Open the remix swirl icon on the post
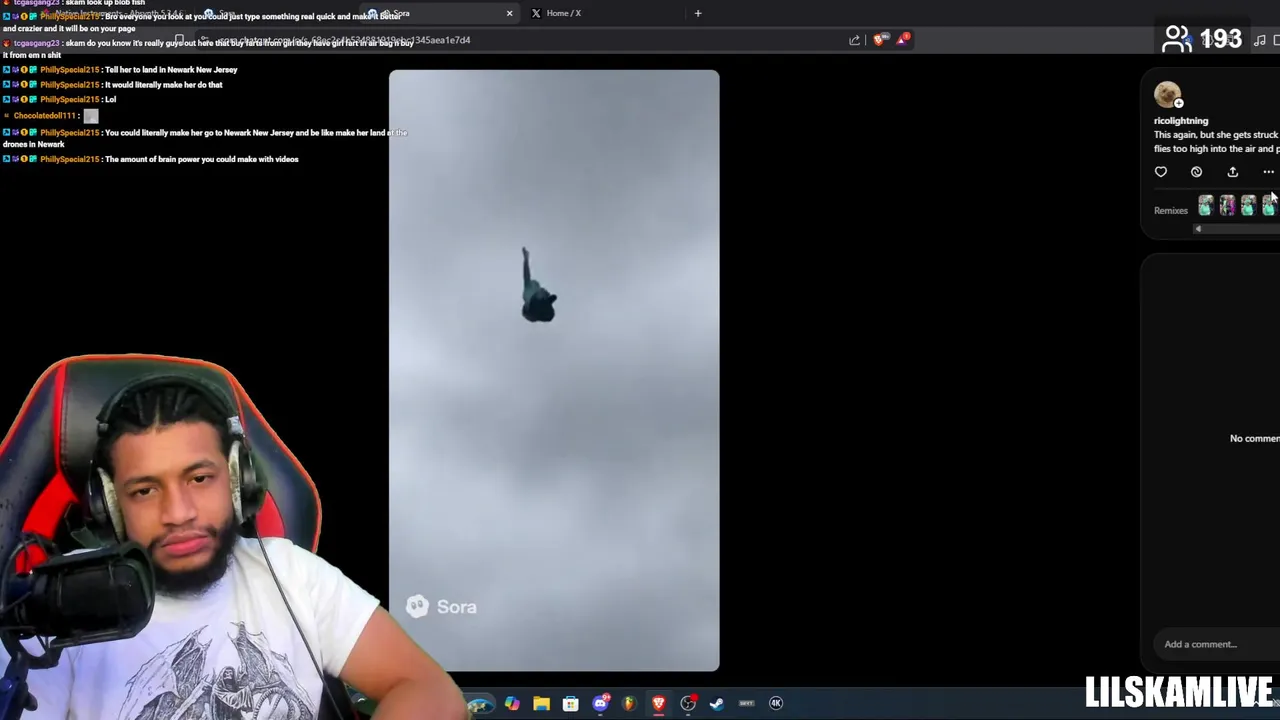This screenshot has width=1280, height=720. point(1196,172)
